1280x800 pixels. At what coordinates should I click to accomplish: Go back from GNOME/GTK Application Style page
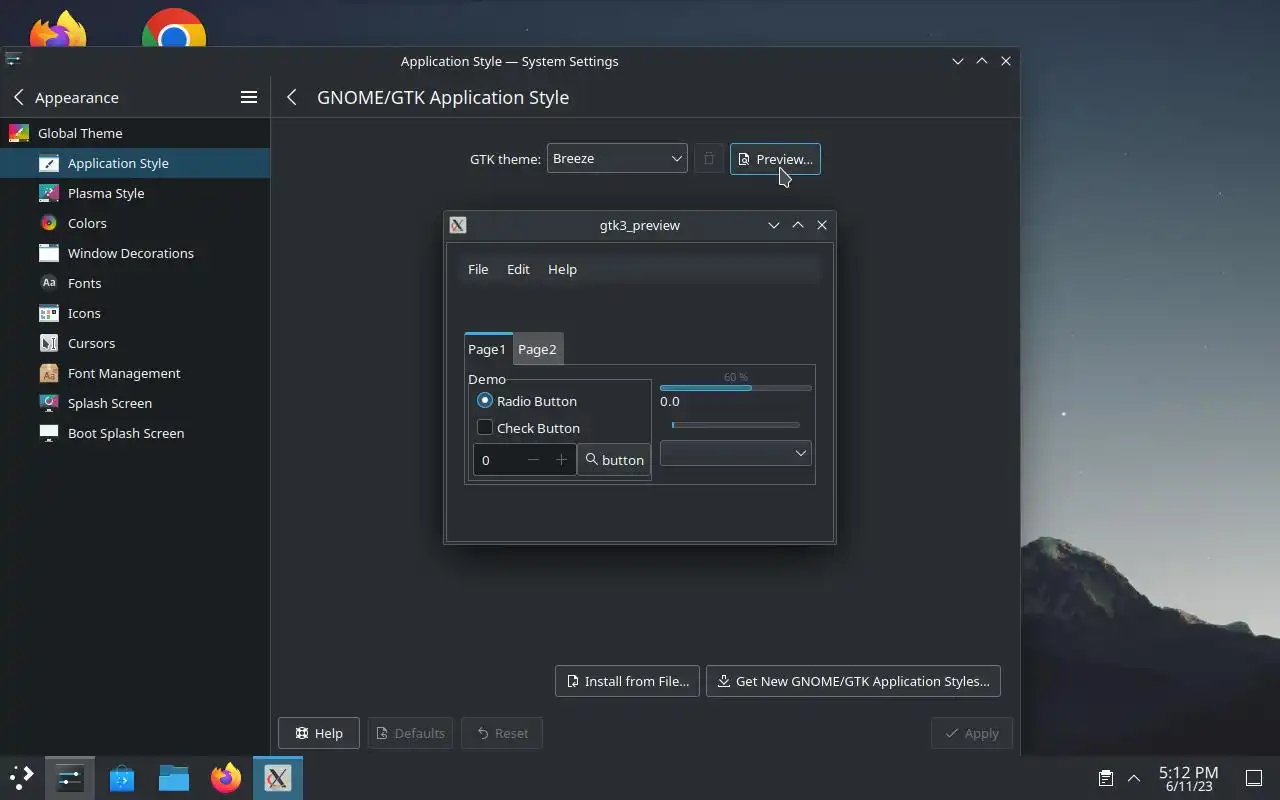click(292, 97)
